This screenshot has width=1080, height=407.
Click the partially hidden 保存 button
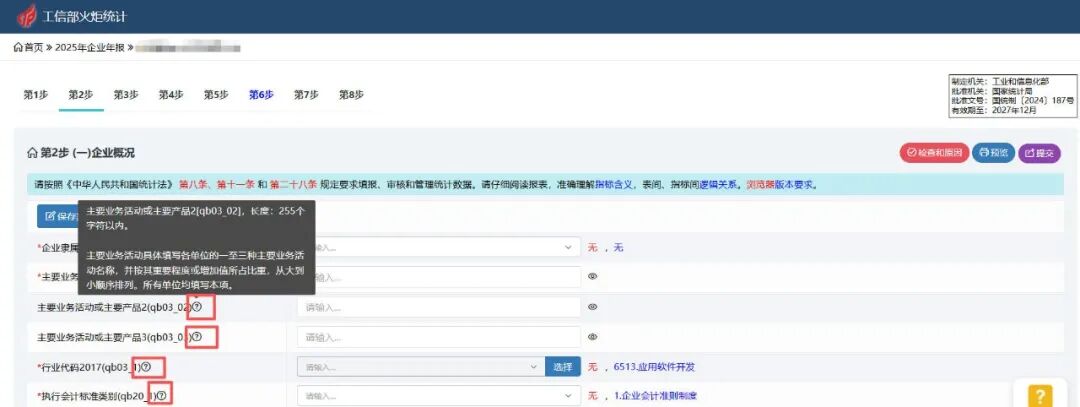pos(58,216)
